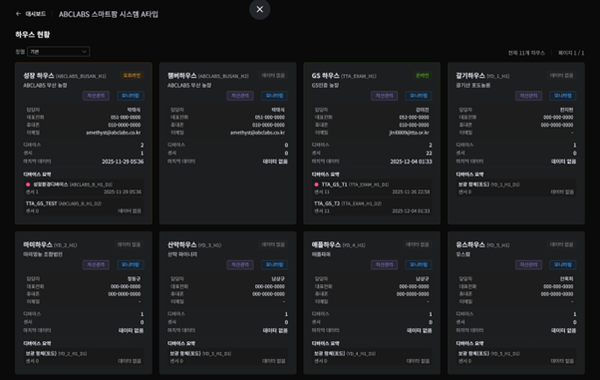Select TTA_GS_T1 device row
This screenshot has height=380, width=600.
372,188
